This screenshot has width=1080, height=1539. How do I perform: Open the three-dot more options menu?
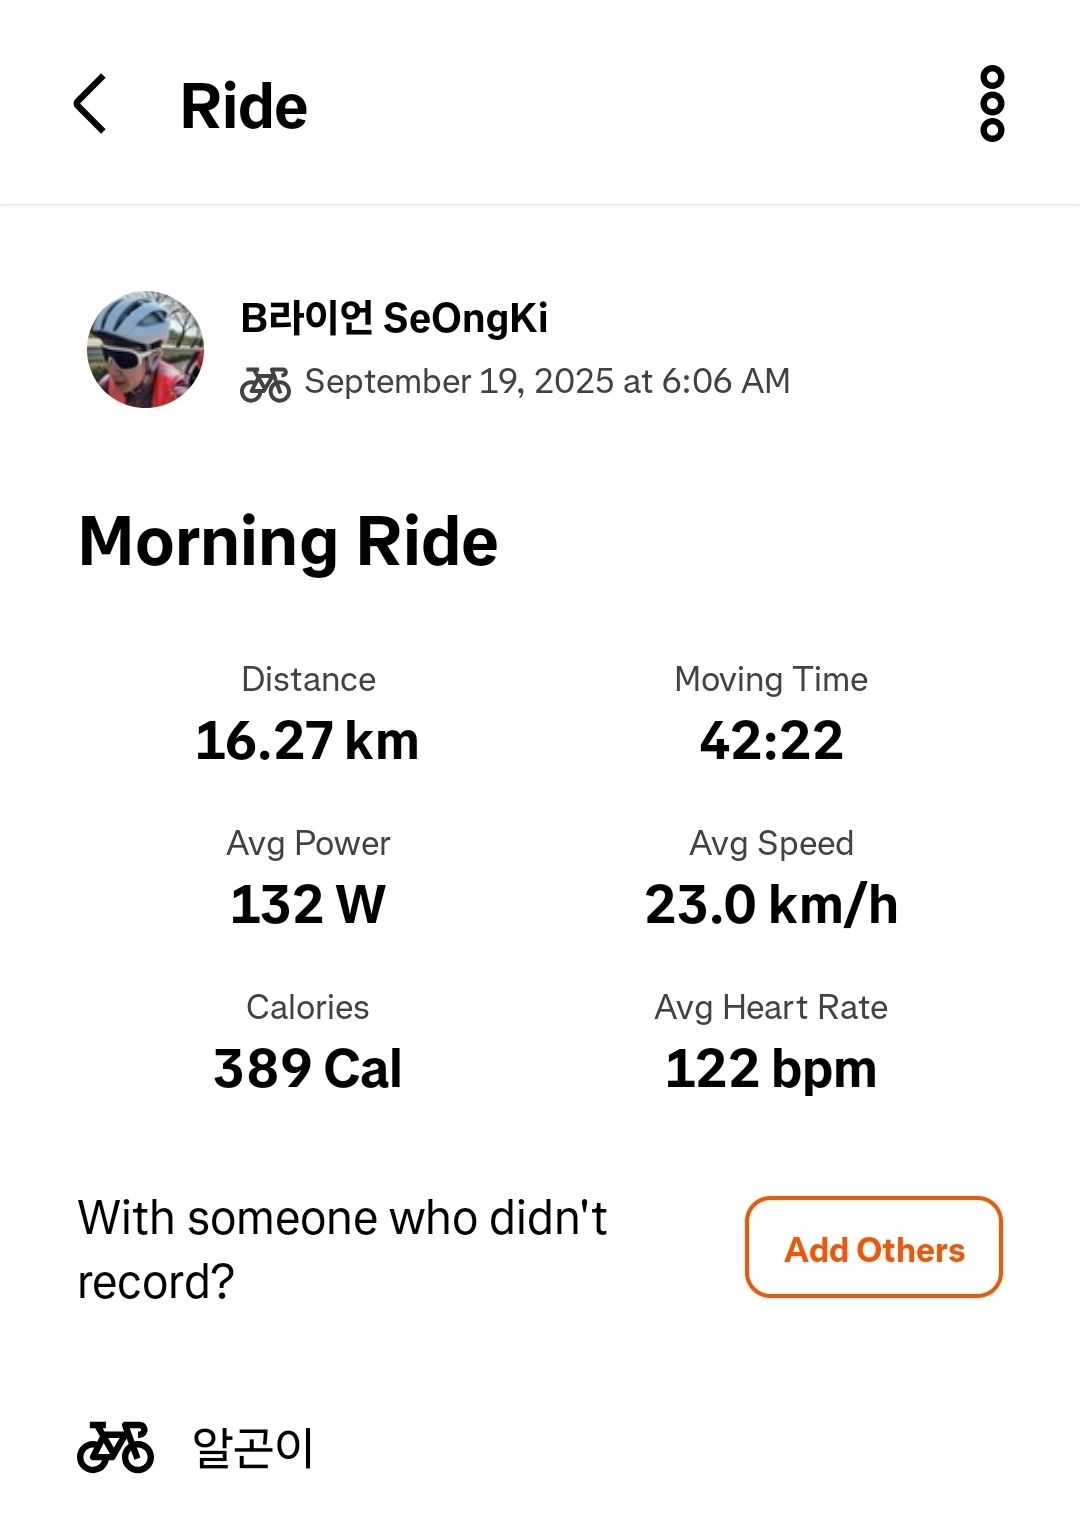(991, 104)
